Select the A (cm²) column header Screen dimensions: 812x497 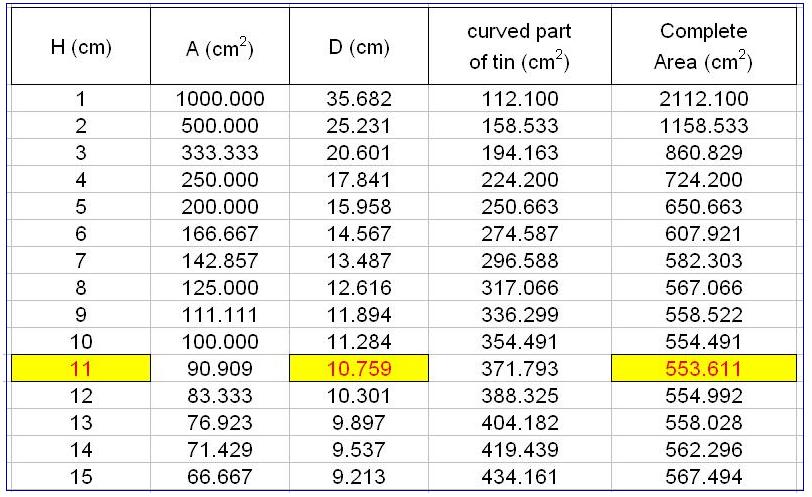(219, 47)
